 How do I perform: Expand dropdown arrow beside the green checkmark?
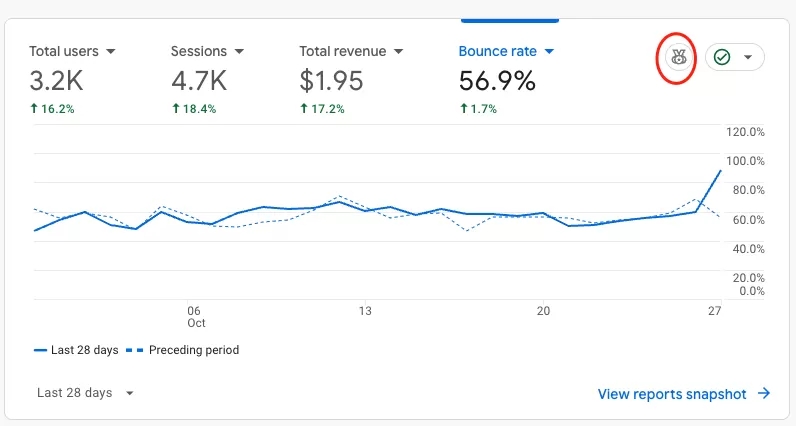(748, 57)
